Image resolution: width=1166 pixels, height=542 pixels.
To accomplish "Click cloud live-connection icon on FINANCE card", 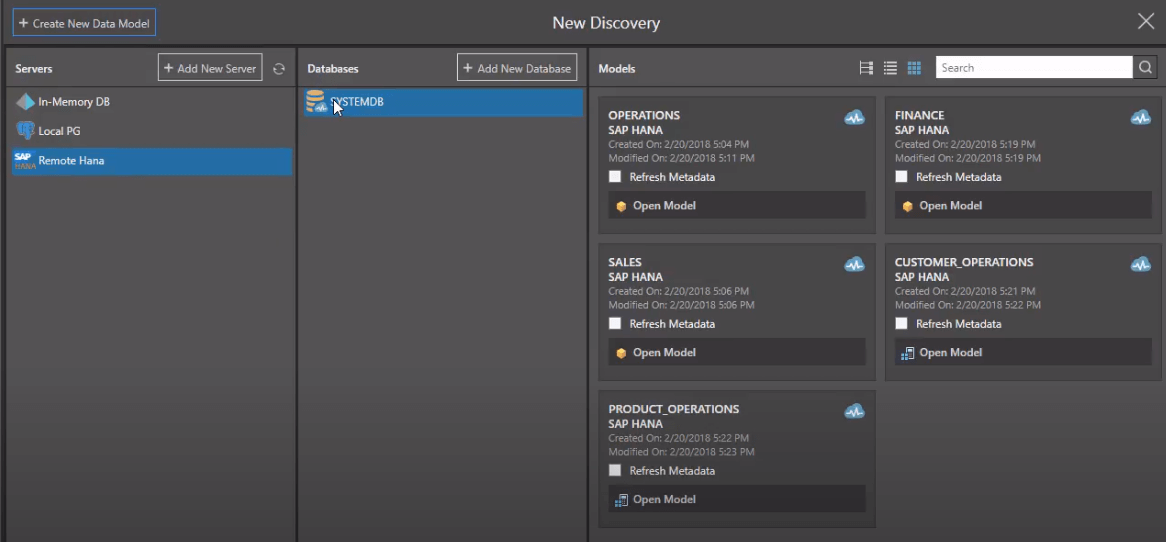I will [1141, 117].
